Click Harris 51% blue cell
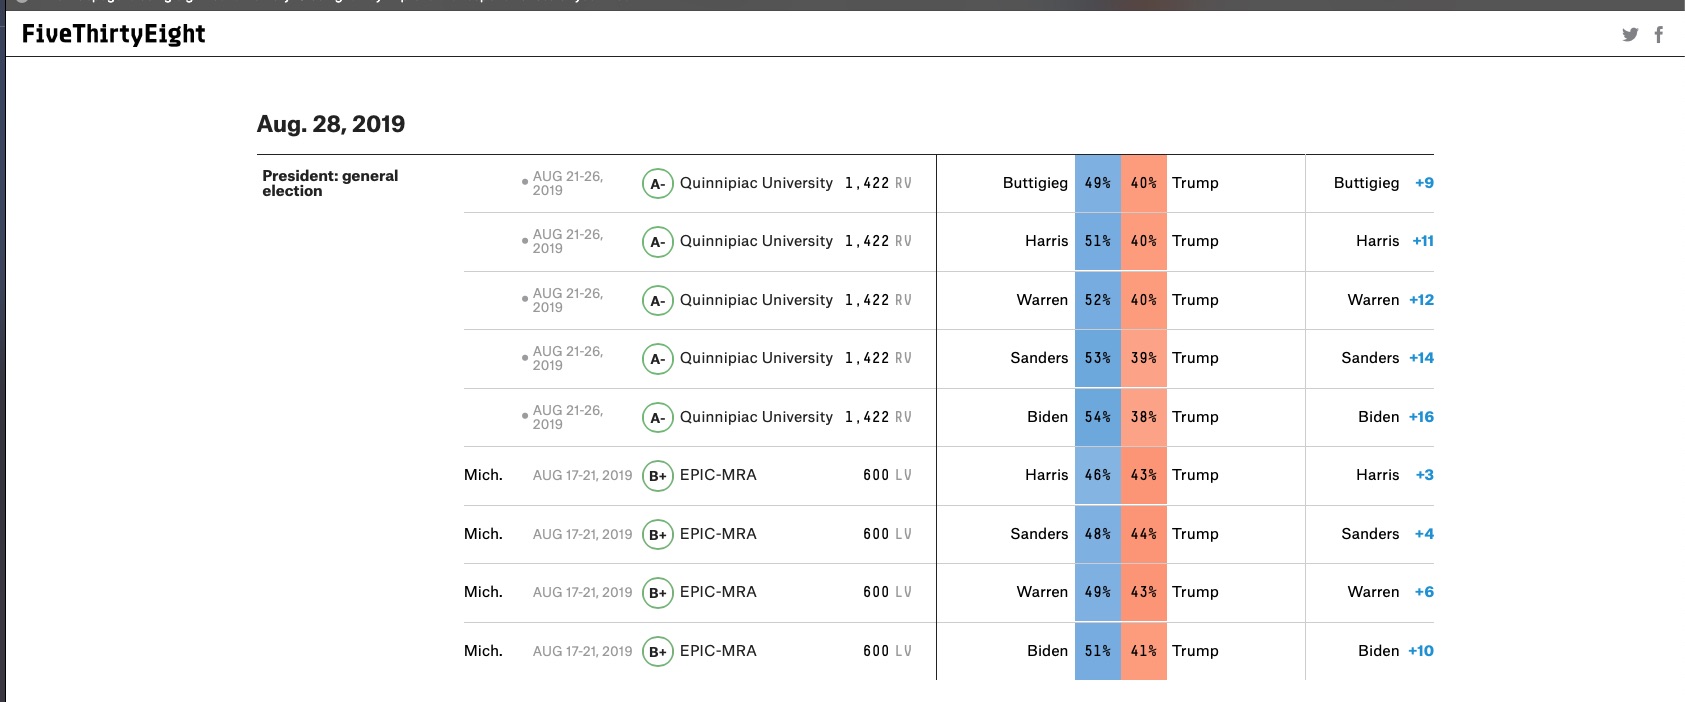Image resolution: width=1685 pixels, height=702 pixels. [x=1098, y=241]
